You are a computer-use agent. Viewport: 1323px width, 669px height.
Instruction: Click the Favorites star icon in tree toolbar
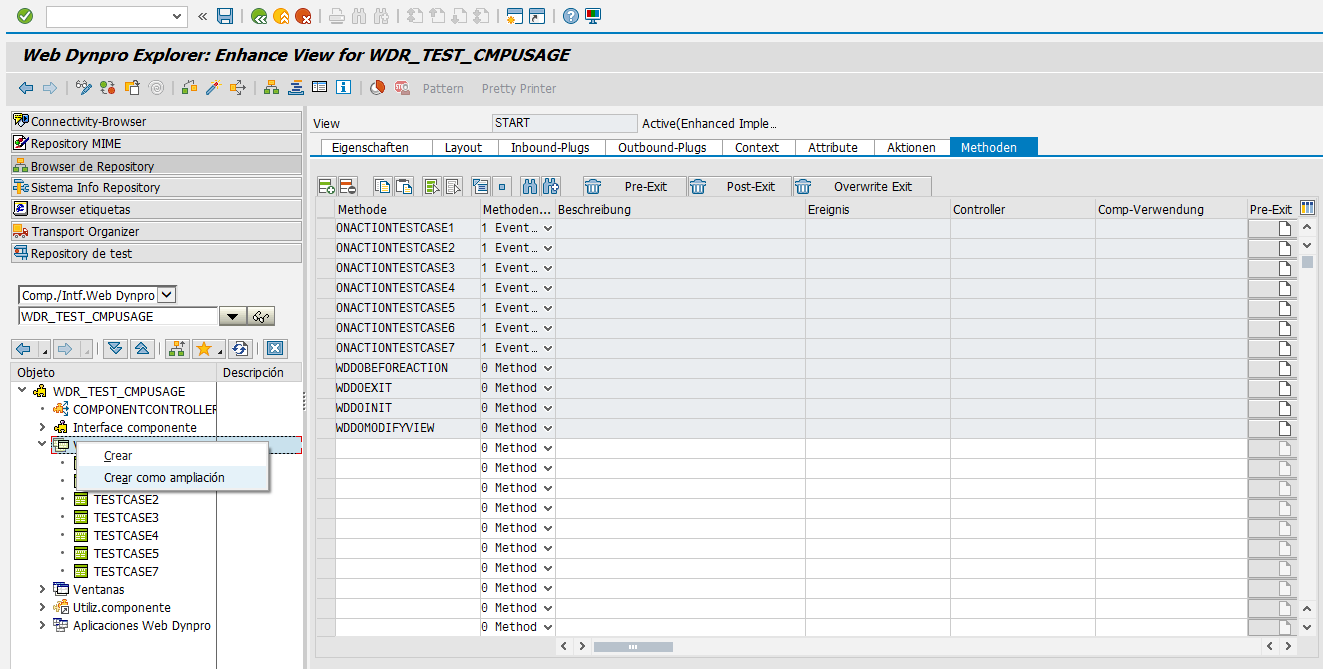pyautogui.click(x=207, y=349)
